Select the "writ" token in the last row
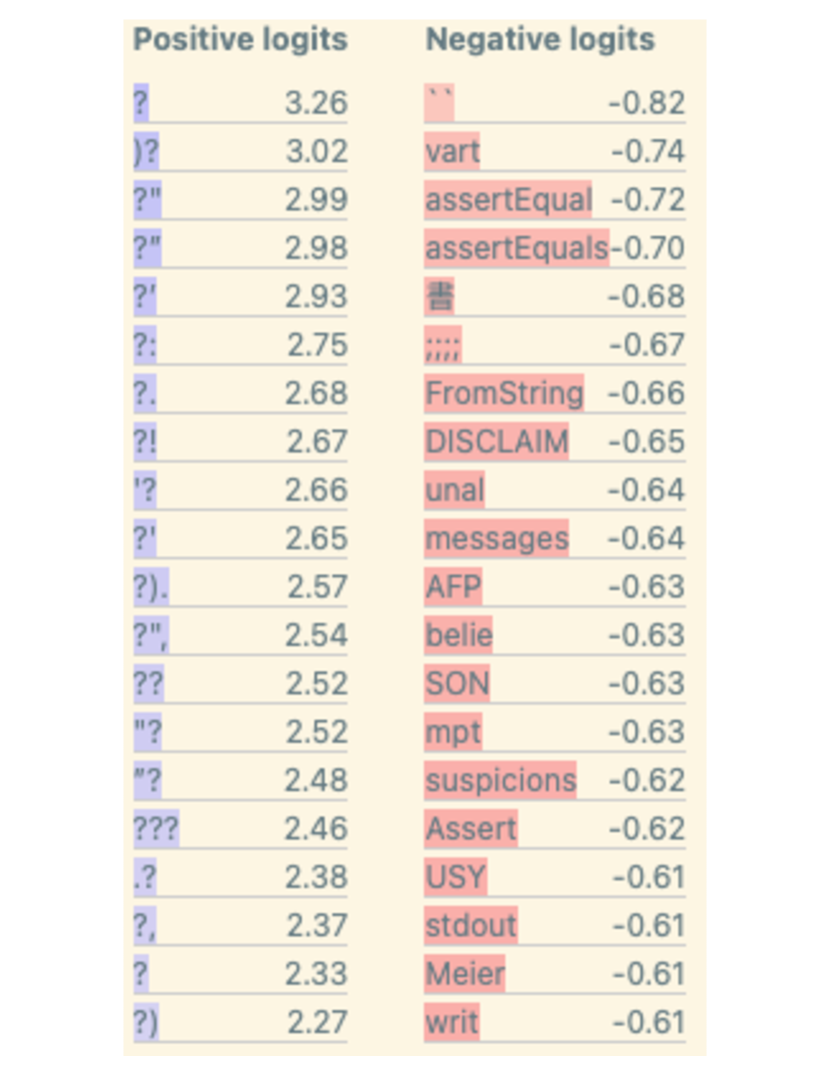The height and width of the screenshot is (1075, 830). point(451,1022)
